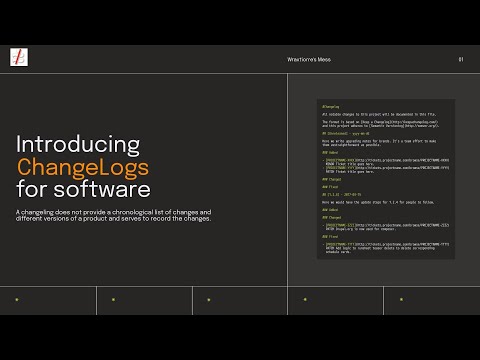
Task: Click the first yellow dot in bottom strip
Action: [17, 300]
